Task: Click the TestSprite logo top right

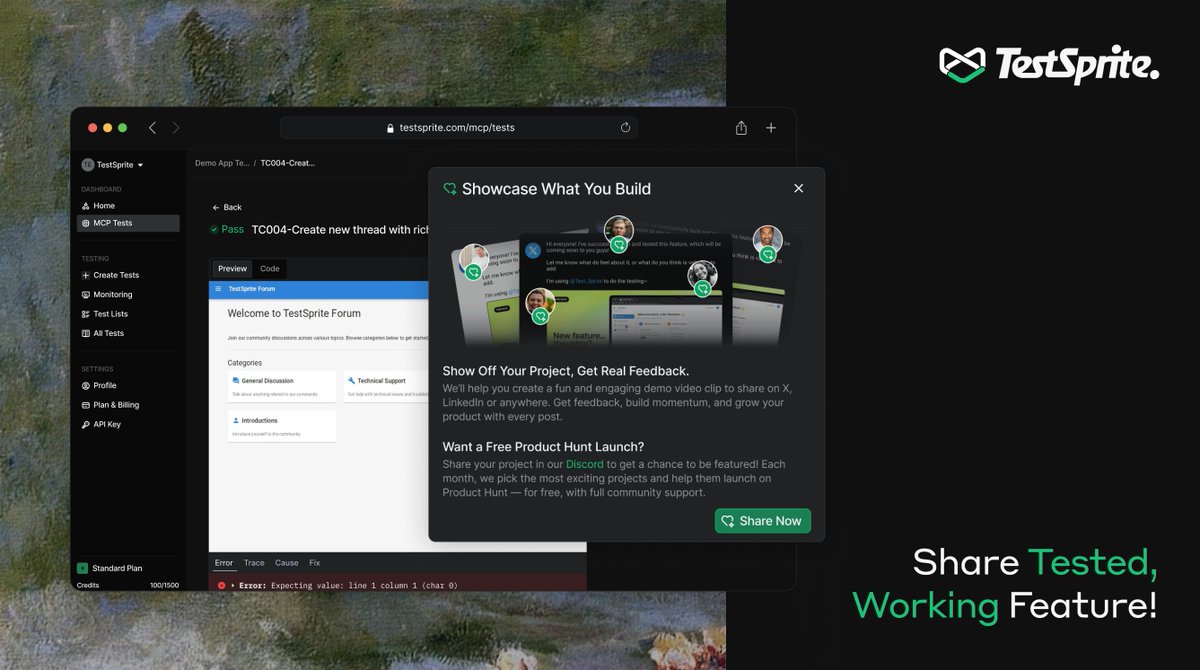Action: point(1049,65)
